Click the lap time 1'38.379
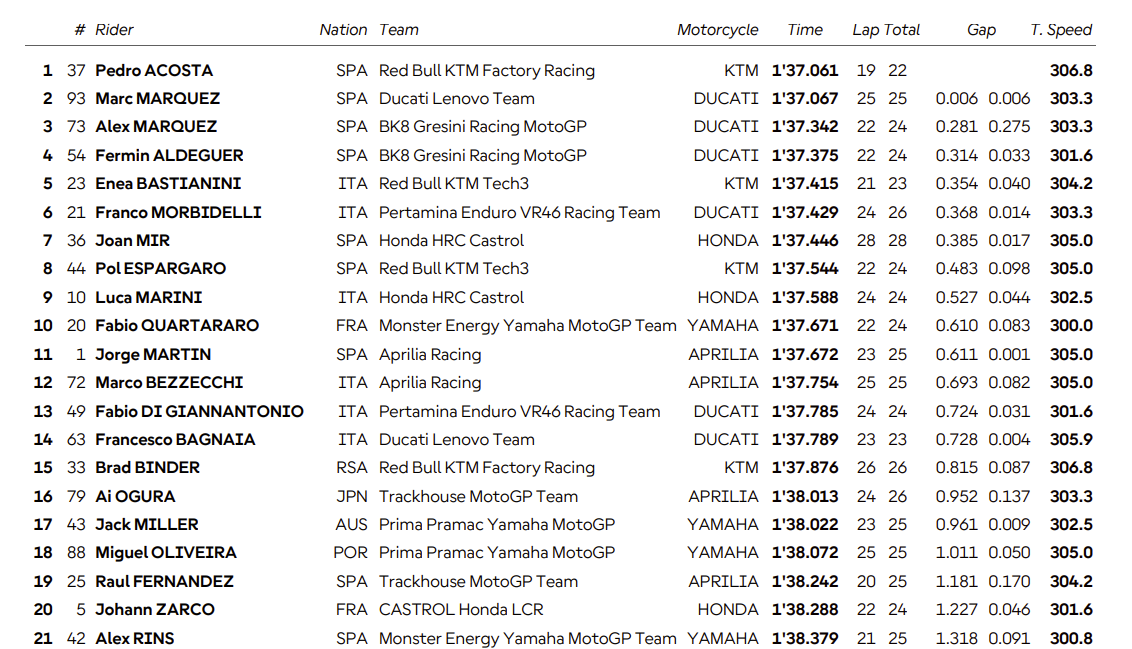Image resolution: width=1132 pixels, height=649 pixels. (x=805, y=639)
